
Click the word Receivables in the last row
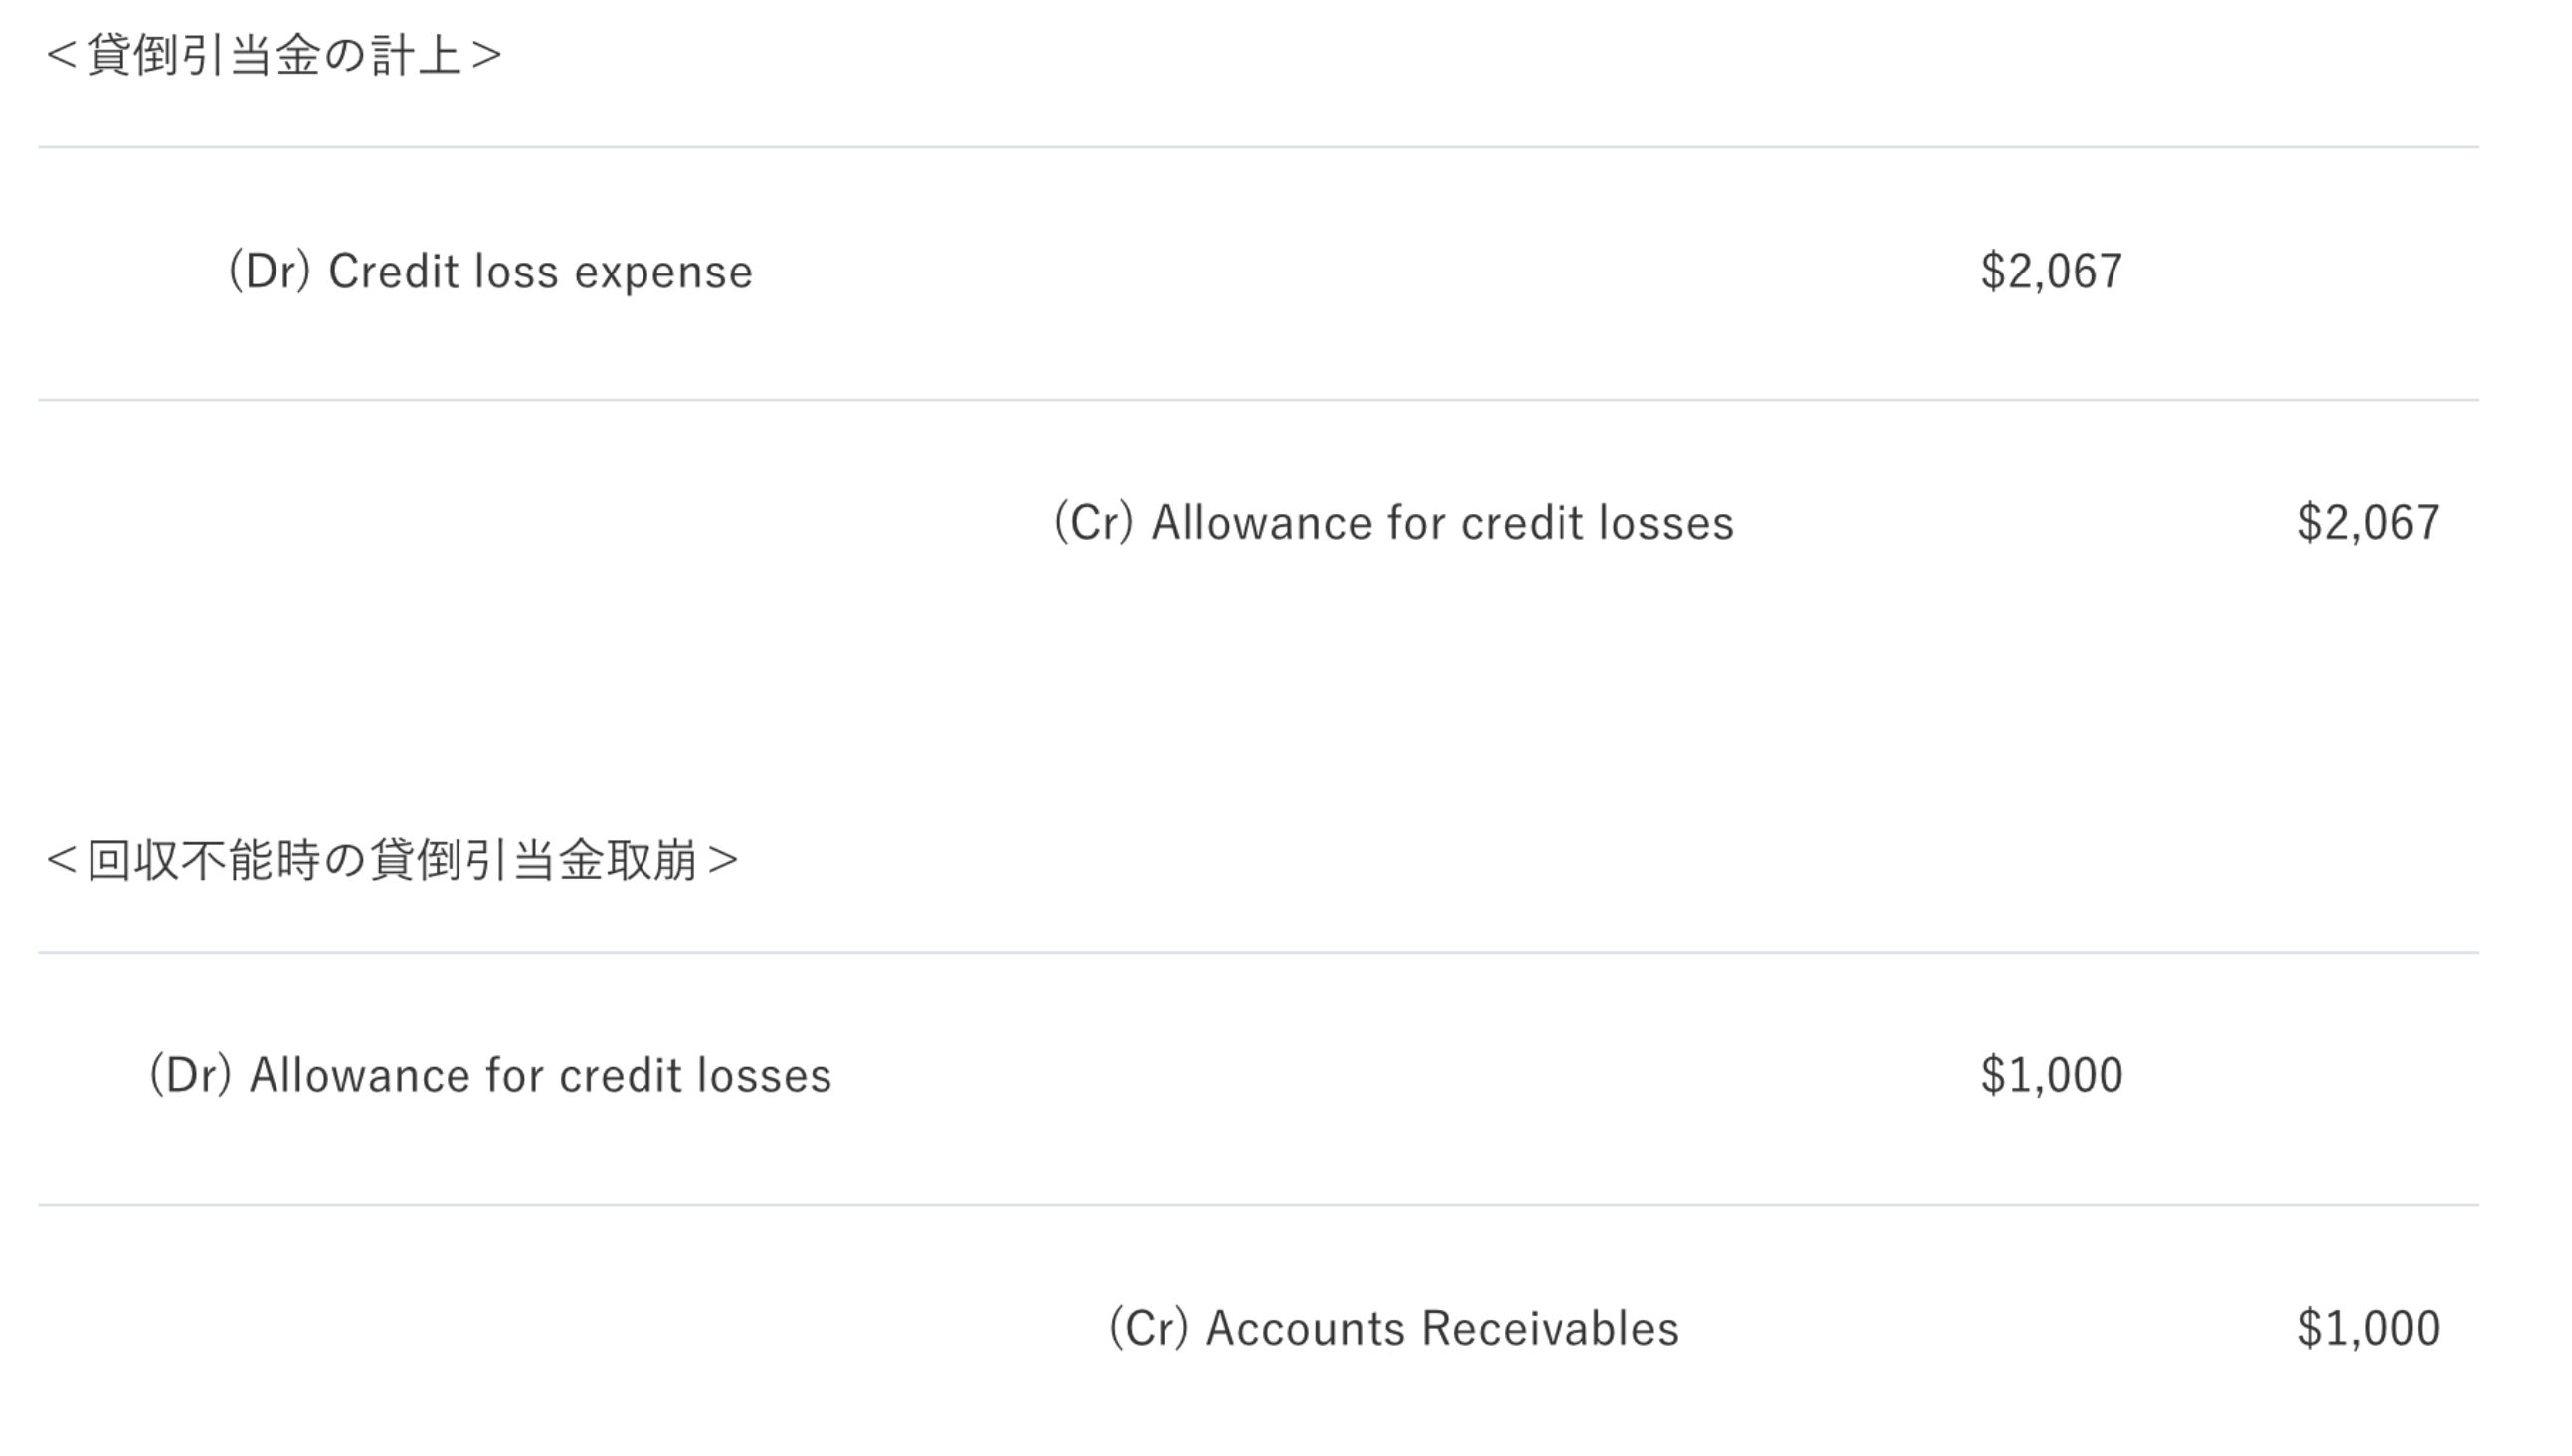pyautogui.click(x=1549, y=1329)
